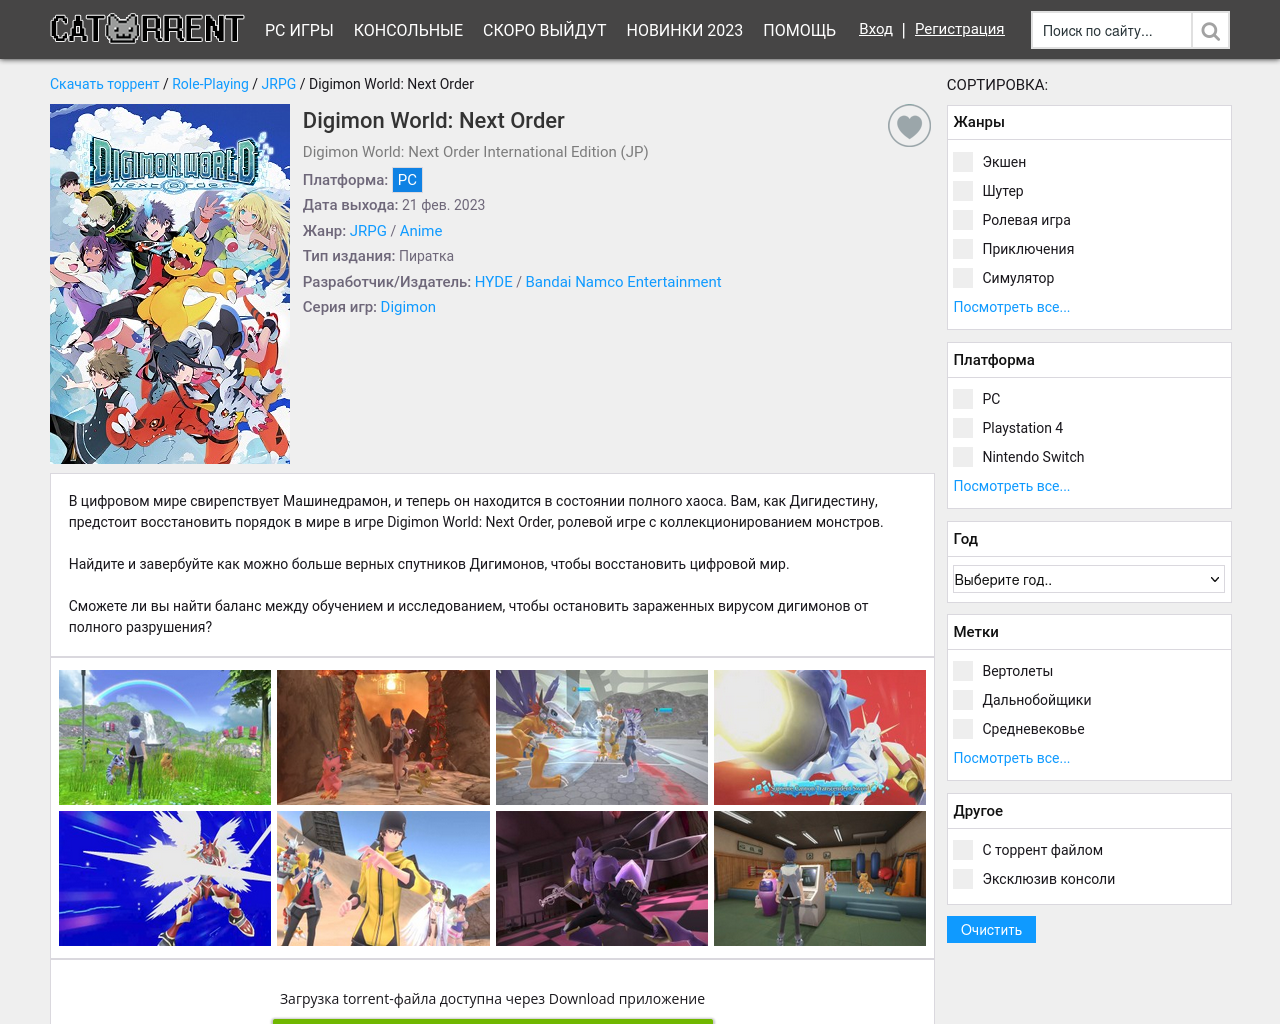Click the Регистрация link
The width and height of the screenshot is (1280, 1024).
tap(960, 29)
